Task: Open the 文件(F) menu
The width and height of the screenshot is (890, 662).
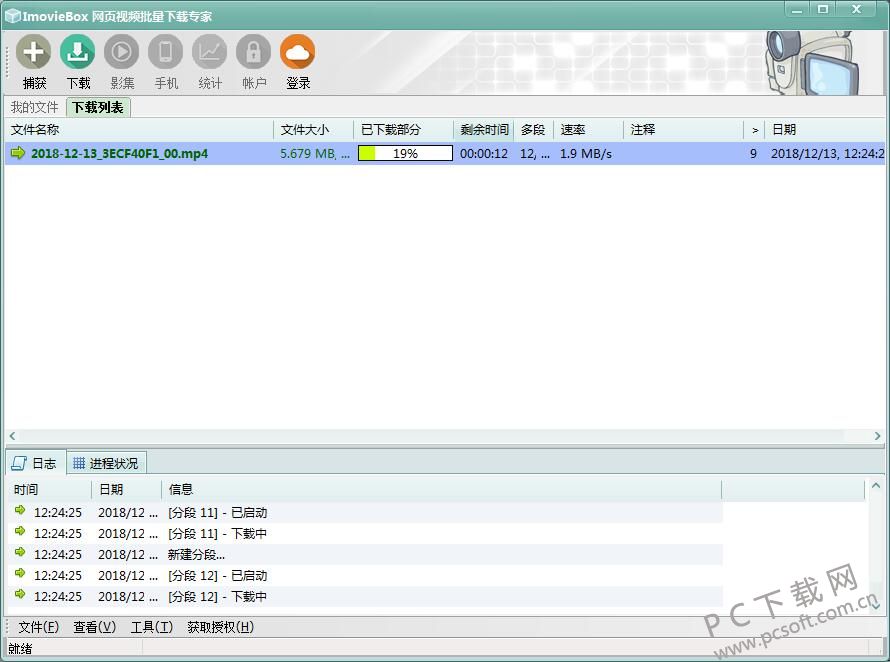Action: click(x=39, y=627)
